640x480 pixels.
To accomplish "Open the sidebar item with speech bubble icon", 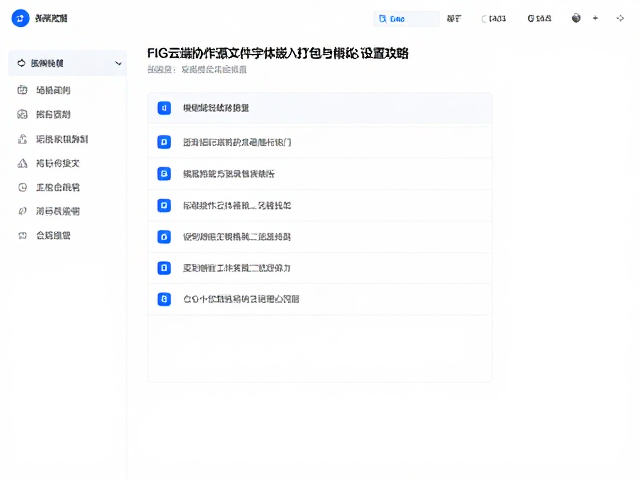I will tap(44, 236).
